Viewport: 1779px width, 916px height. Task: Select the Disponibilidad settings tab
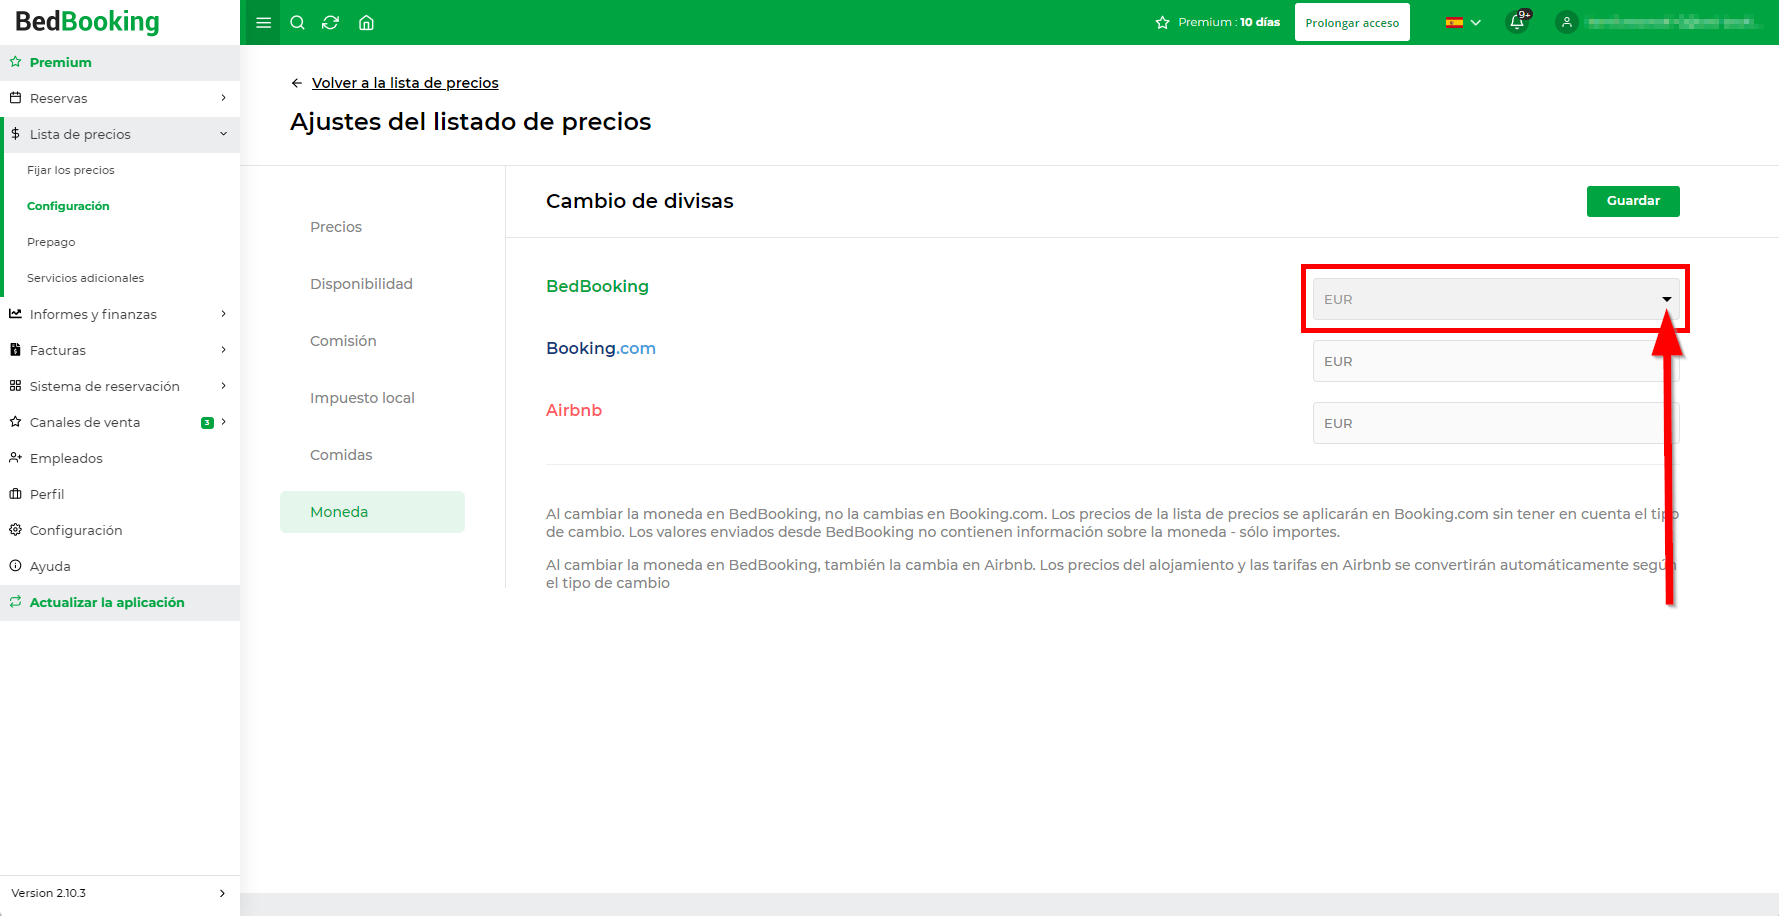tap(372, 284)
